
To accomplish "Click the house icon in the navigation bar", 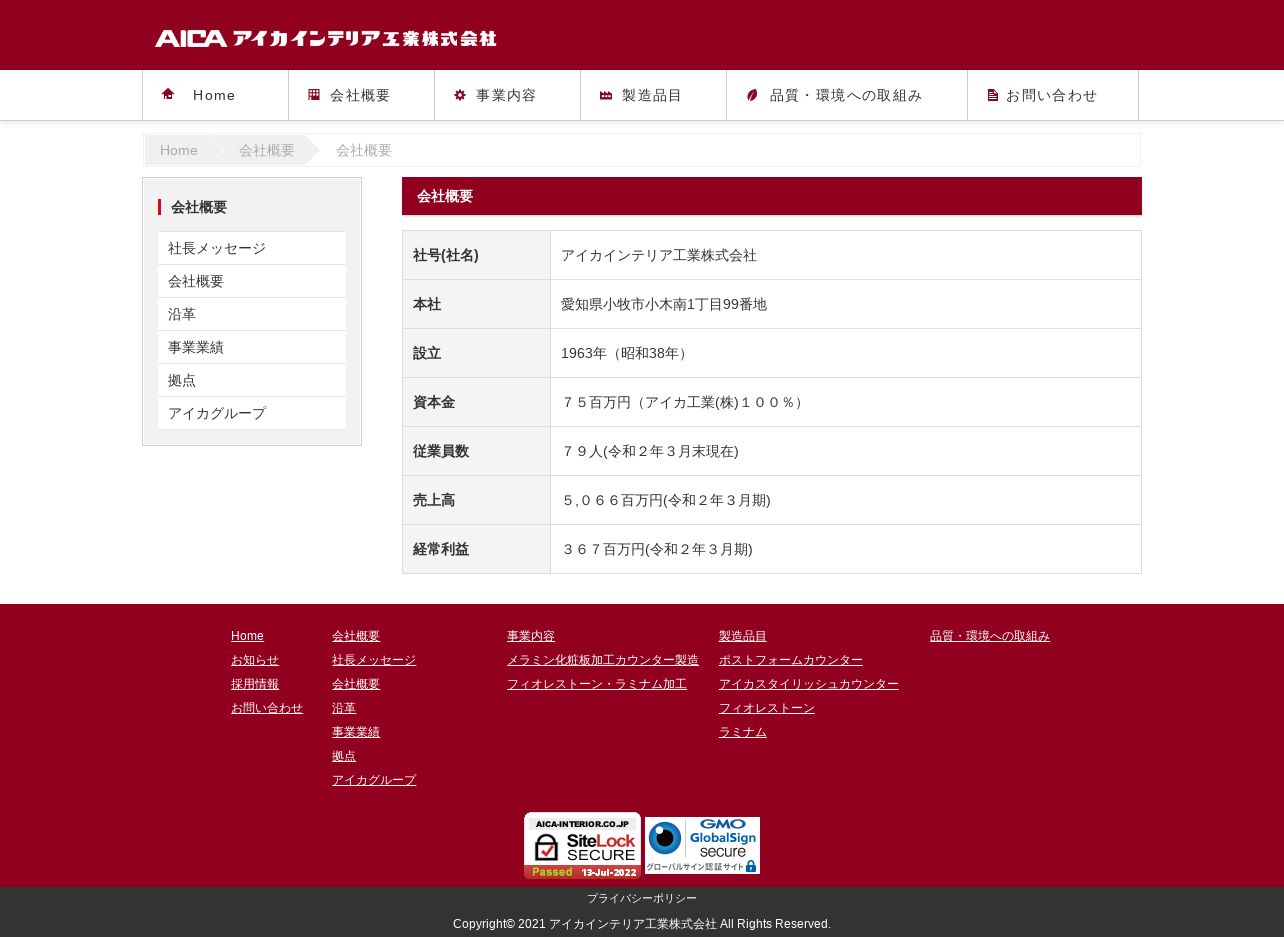I will click(168, 94).
